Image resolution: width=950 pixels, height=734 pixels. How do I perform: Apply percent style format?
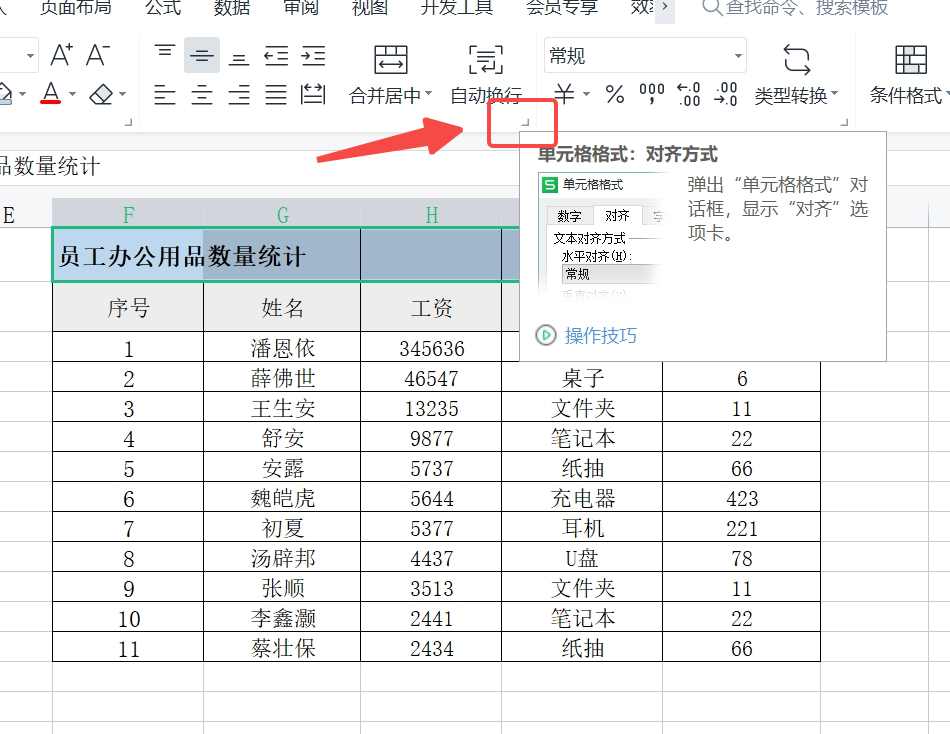[615, 94]
